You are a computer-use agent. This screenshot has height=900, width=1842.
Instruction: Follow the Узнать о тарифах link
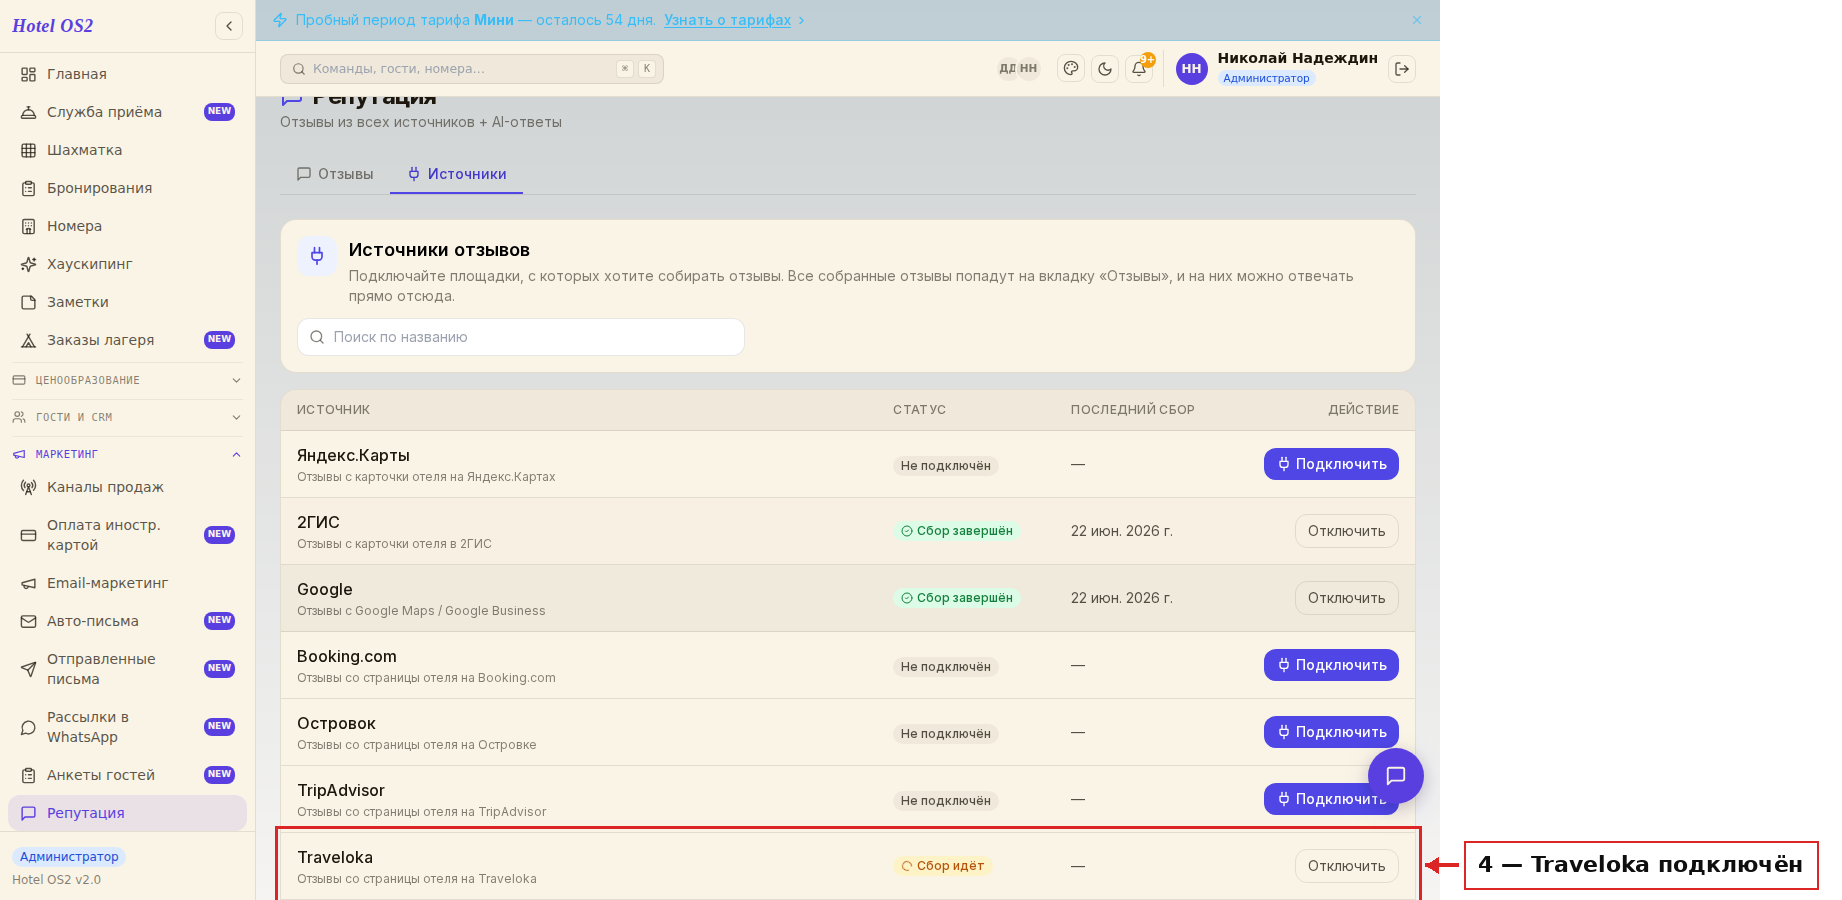(x=727, y=20)
